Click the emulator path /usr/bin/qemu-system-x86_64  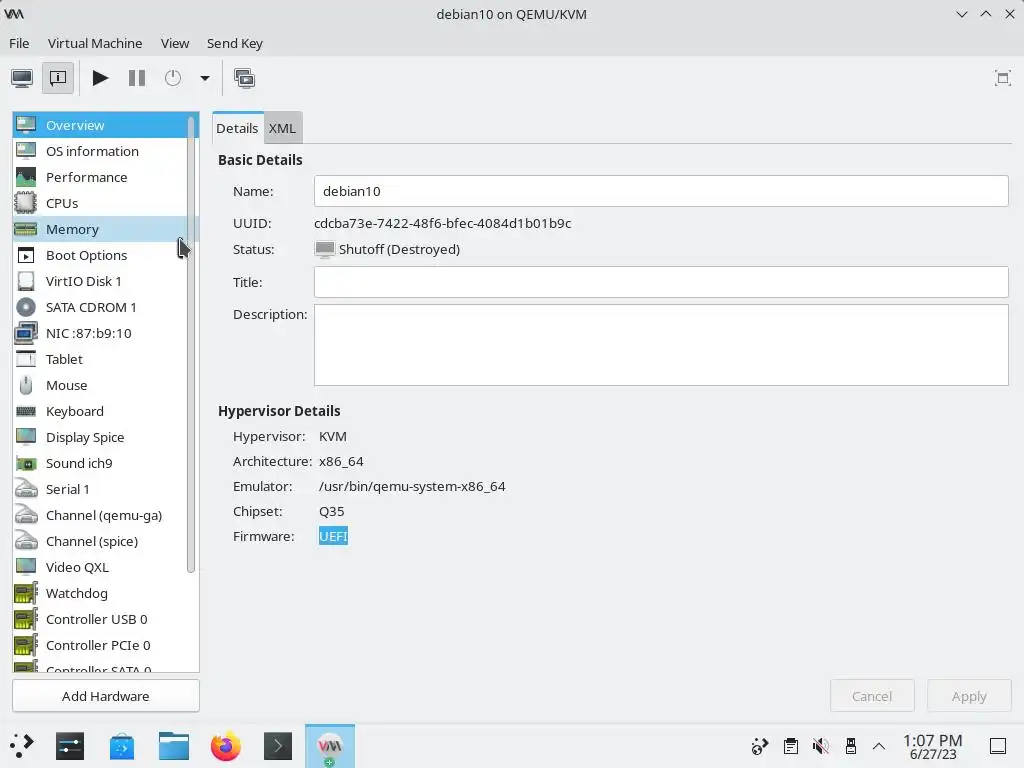[x=412, y=487]
